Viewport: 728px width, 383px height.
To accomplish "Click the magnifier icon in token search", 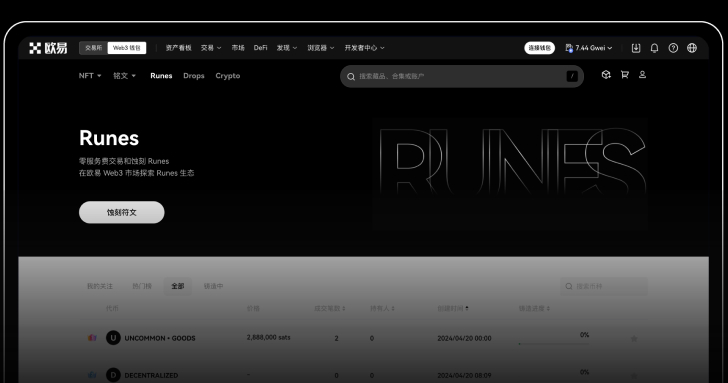I will tap(569, 286).
